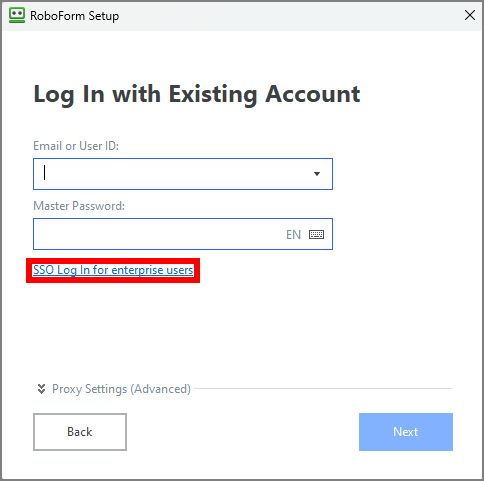The image size is (484, 481).
Task: Click the EN language indicator
Action: pyautogui.click(x=293, y=235)
